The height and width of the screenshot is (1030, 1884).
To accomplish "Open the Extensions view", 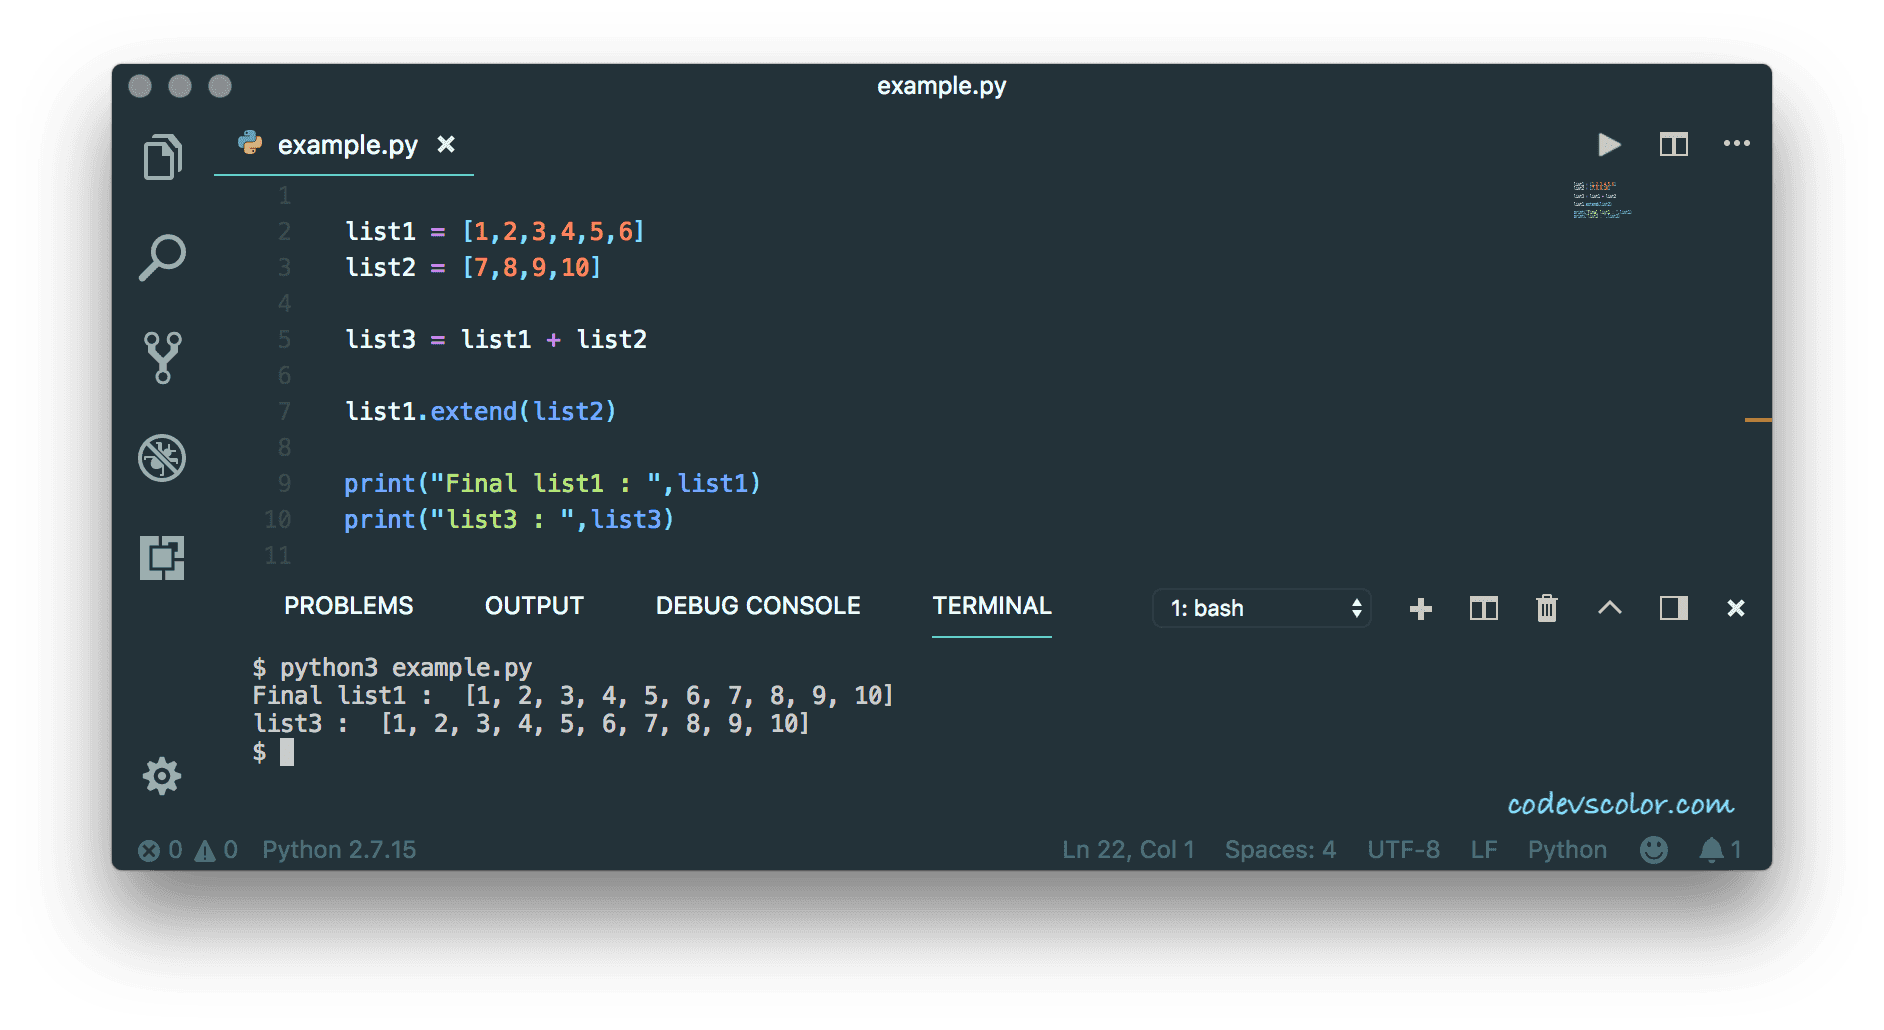I will (x=162, y=558).
